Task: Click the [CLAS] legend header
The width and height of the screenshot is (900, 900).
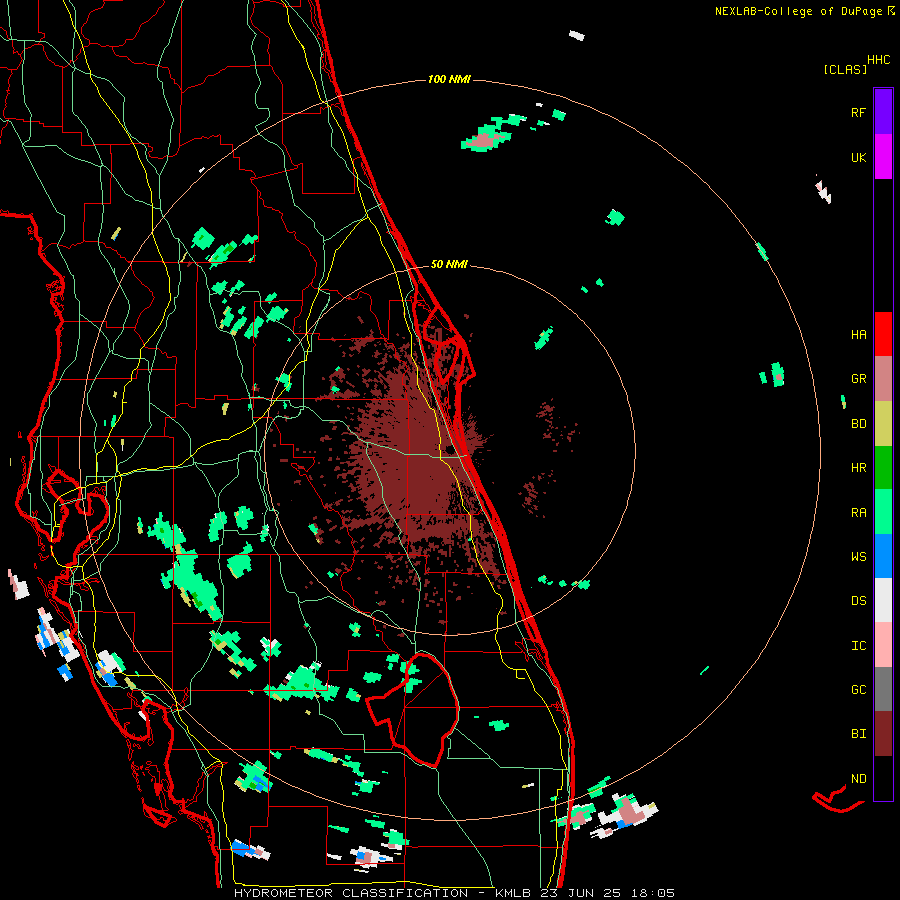Action: coord(845,69)
